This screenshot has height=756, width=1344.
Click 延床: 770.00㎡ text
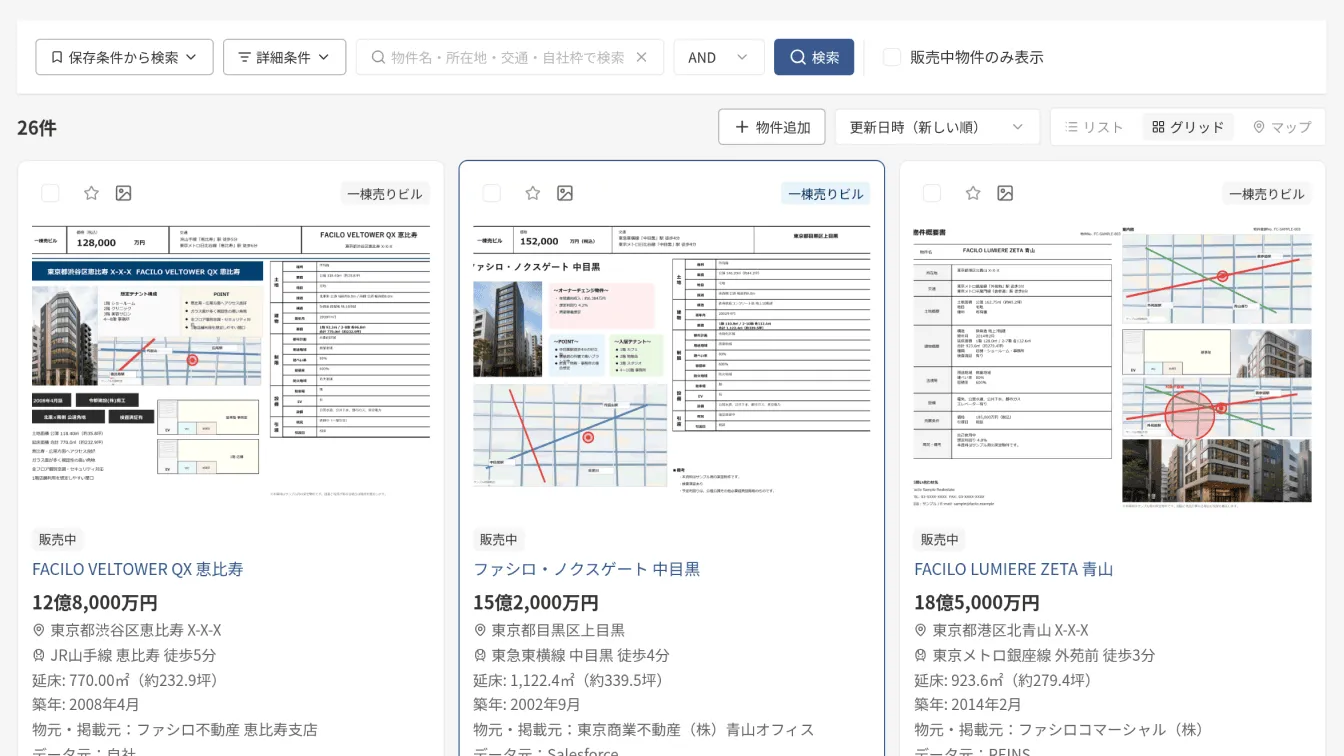125,680
